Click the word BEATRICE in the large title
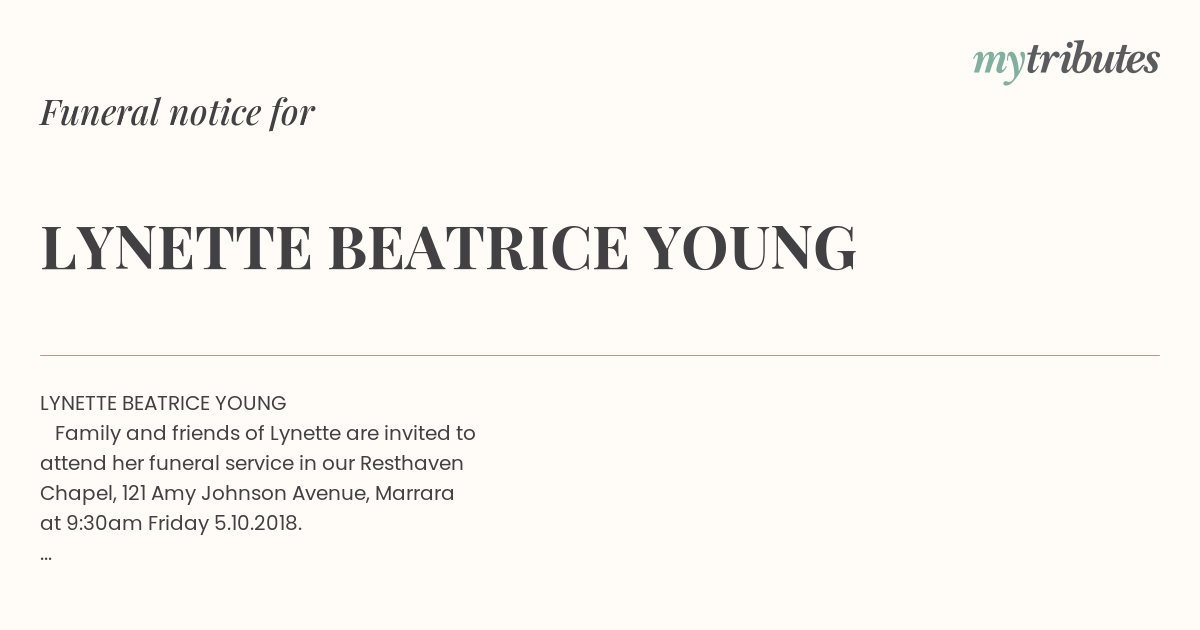Image resolution: width=1200 pixels, height=630 pixels. [x=478, y=248]
